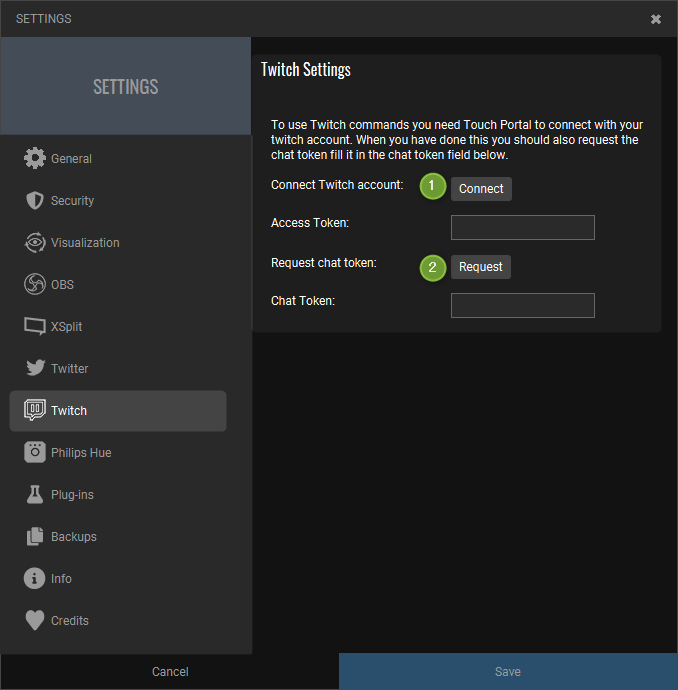
Task: Focus the Access Token input field
Action: (523, 228)
